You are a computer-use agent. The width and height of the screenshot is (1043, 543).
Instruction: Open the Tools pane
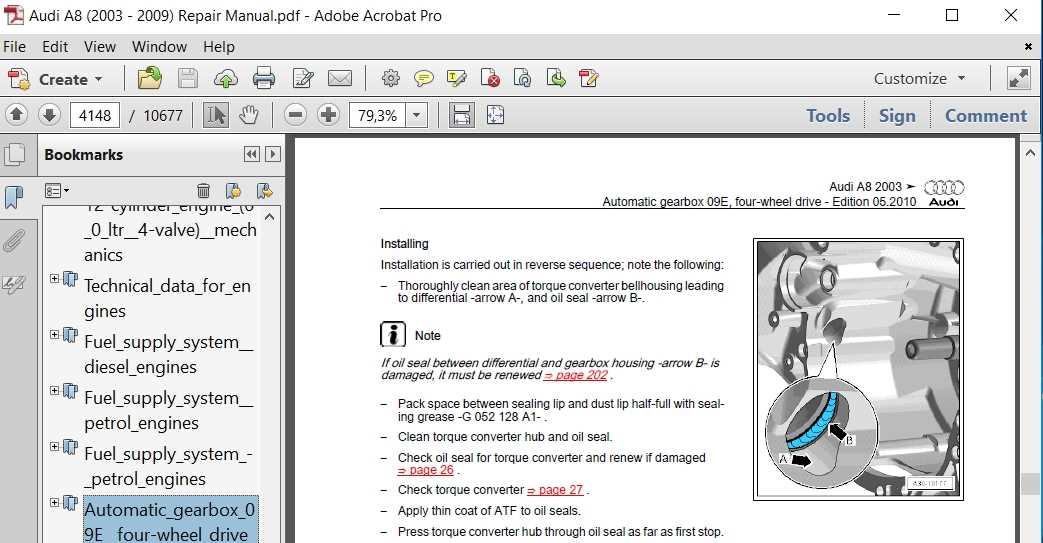click(x=828, y=116)
